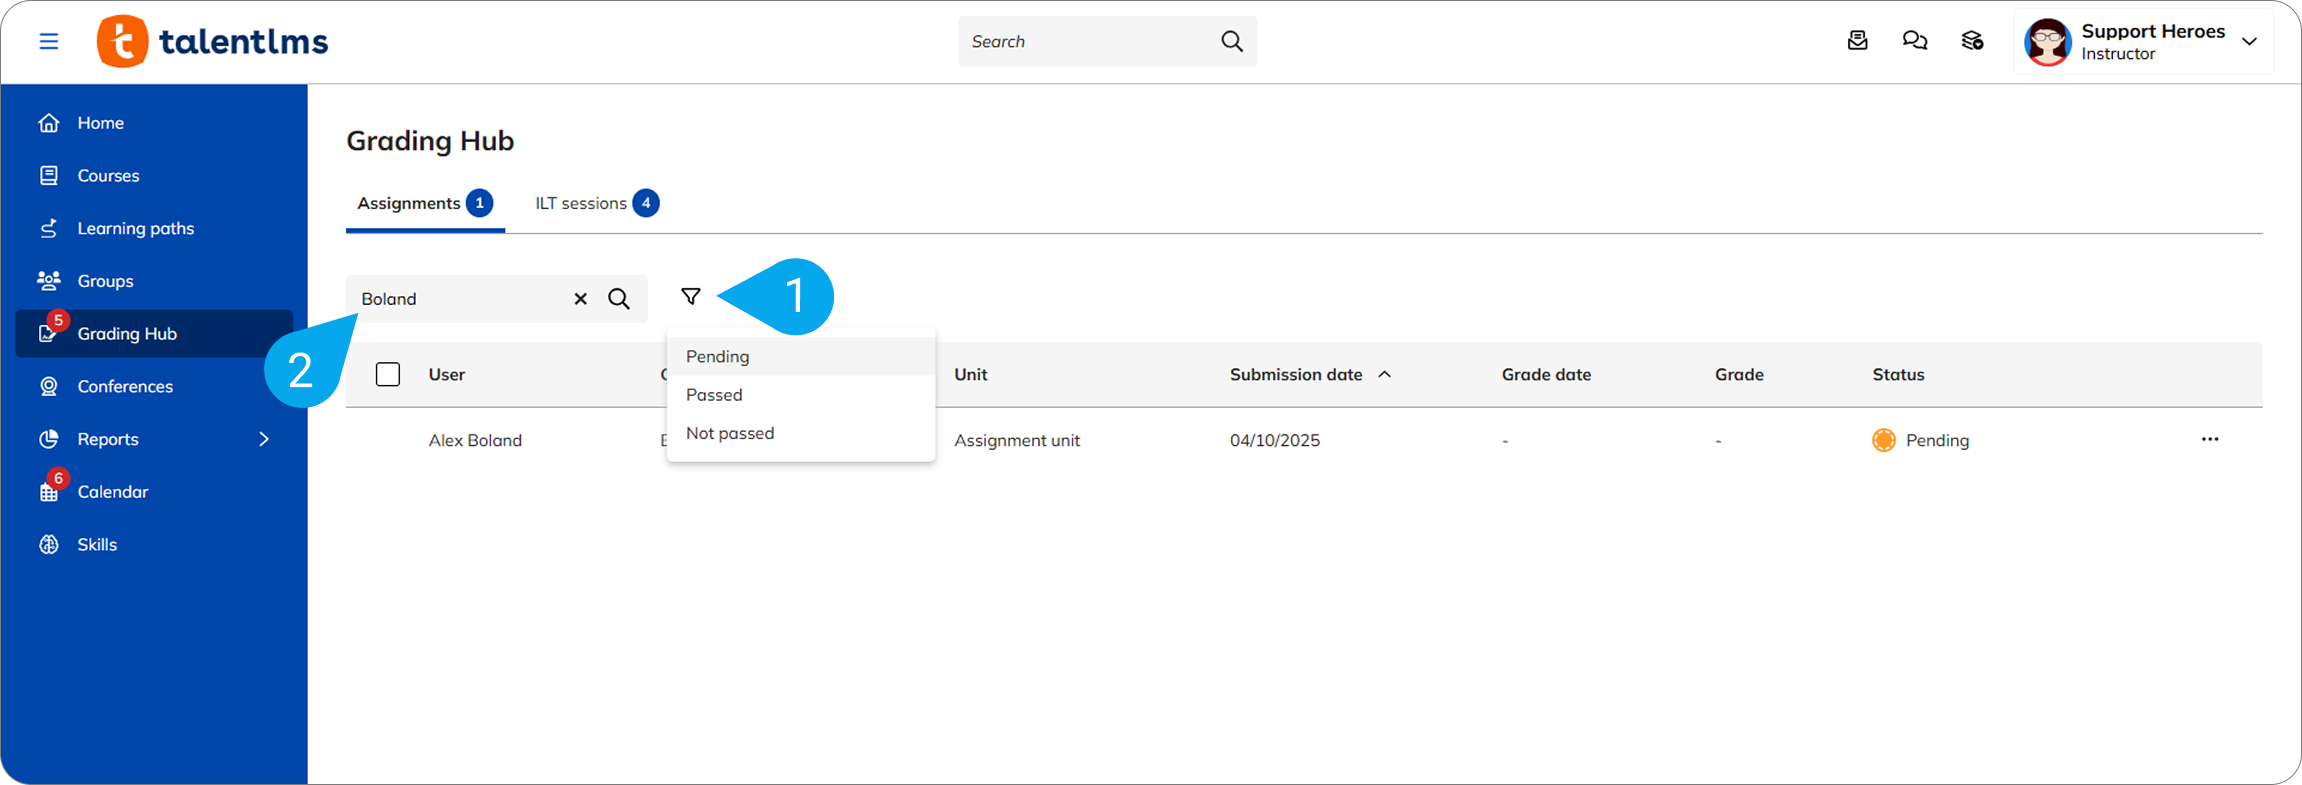Pick the Not passed filter option
Viewport: 2302px width, 785px height.
click(x=730, y=433)
